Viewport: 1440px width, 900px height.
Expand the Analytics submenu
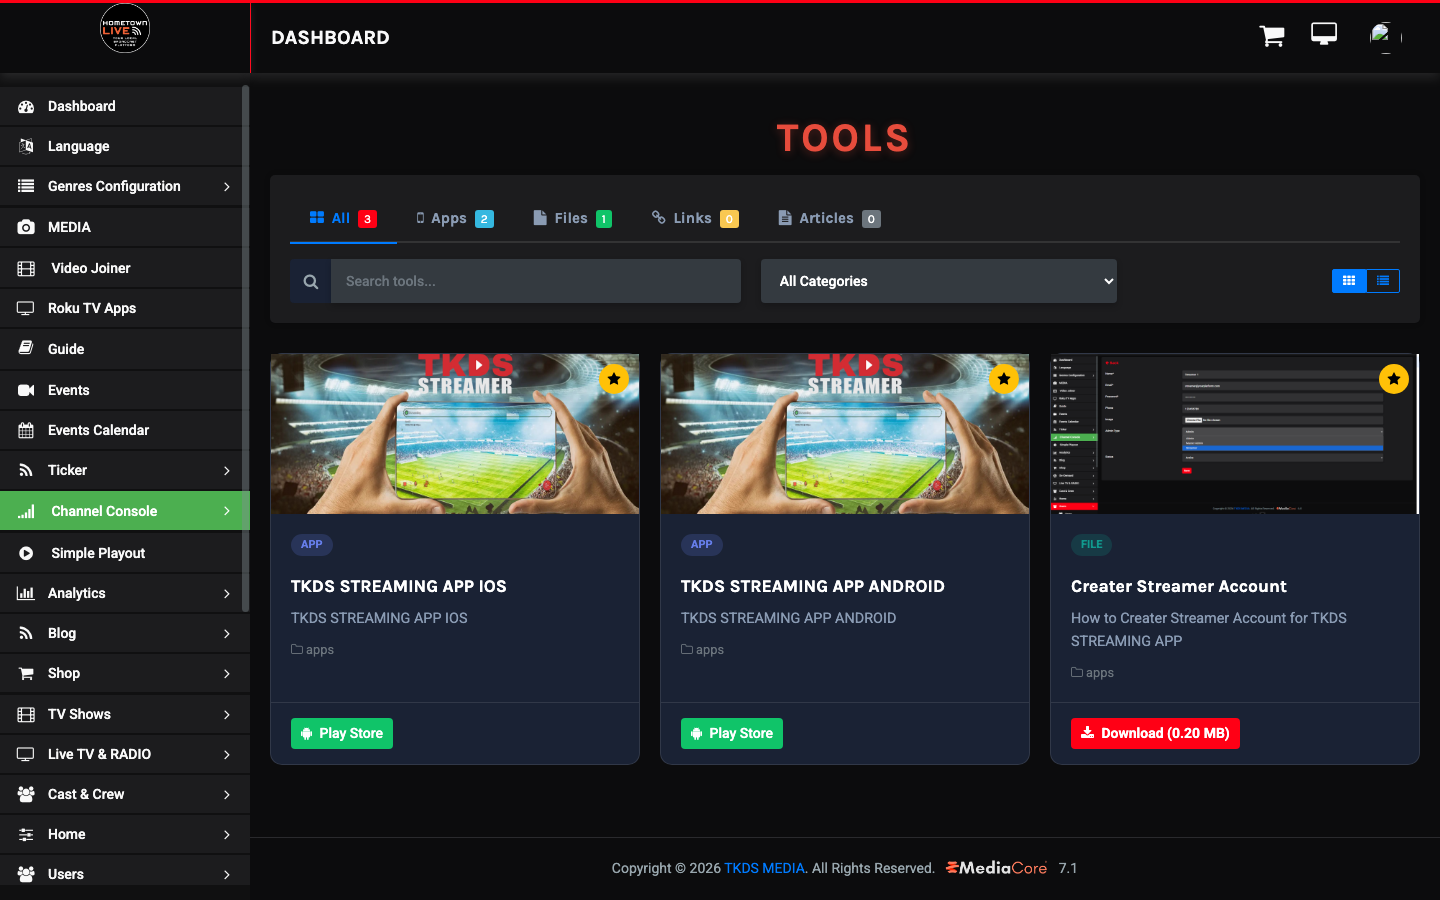(227, 593)
